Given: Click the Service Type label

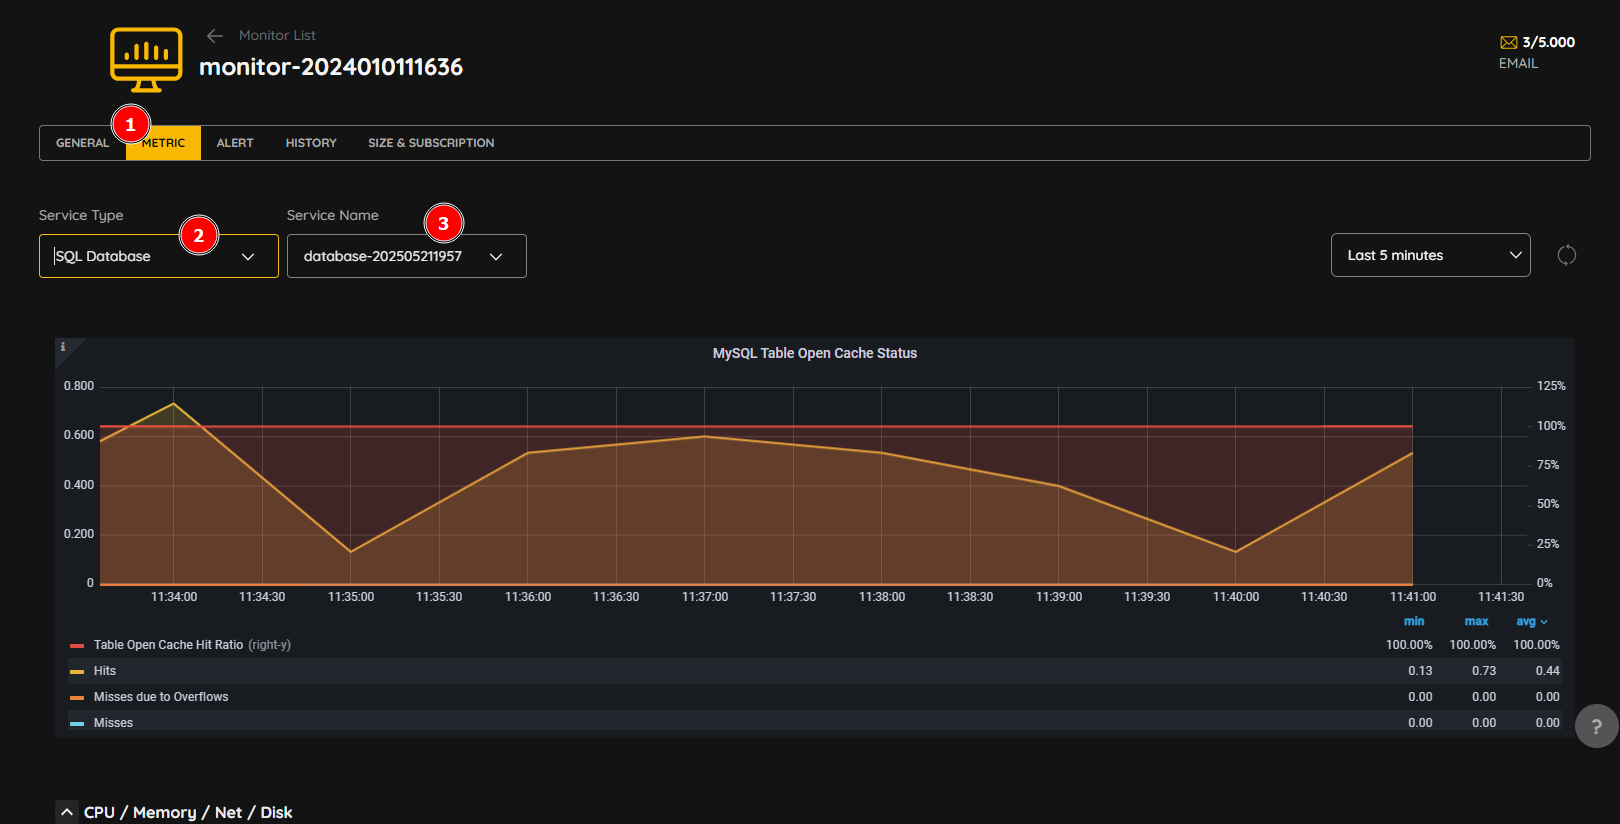Looking at the screenshot, I should pyautogui.click(x=81, y=215).
